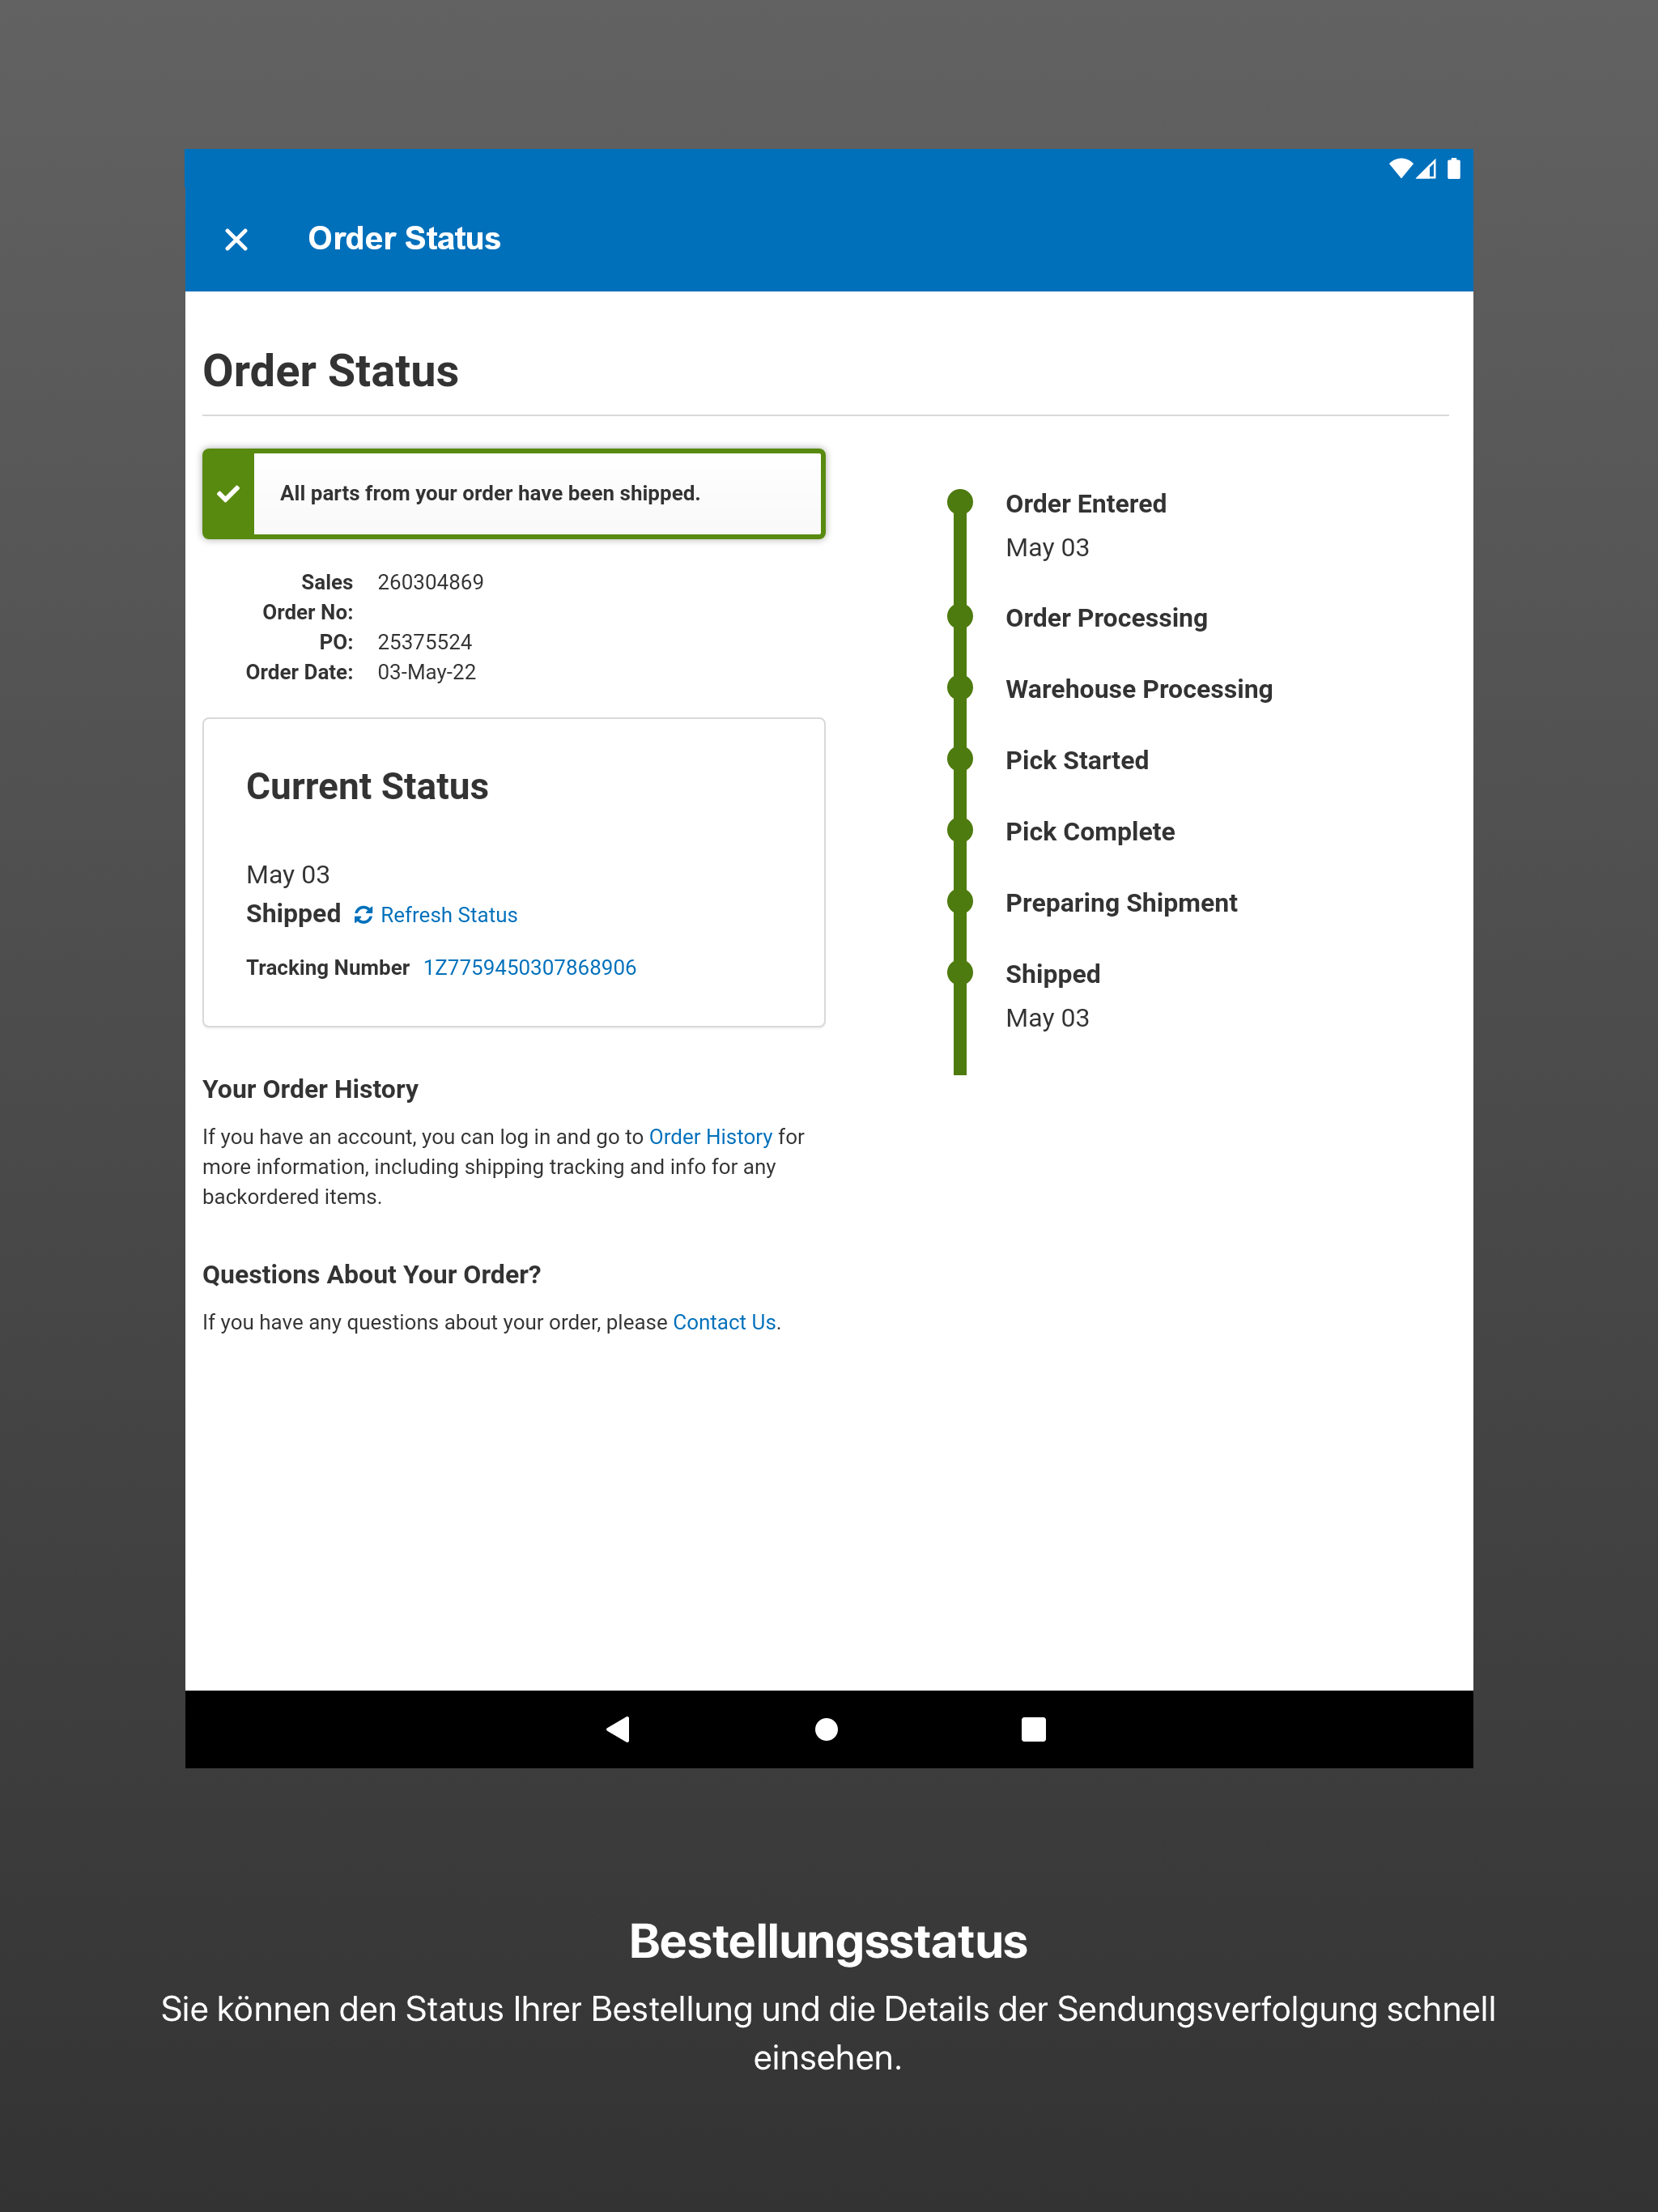Select the Warehouse Processing timeline marker

960,687
